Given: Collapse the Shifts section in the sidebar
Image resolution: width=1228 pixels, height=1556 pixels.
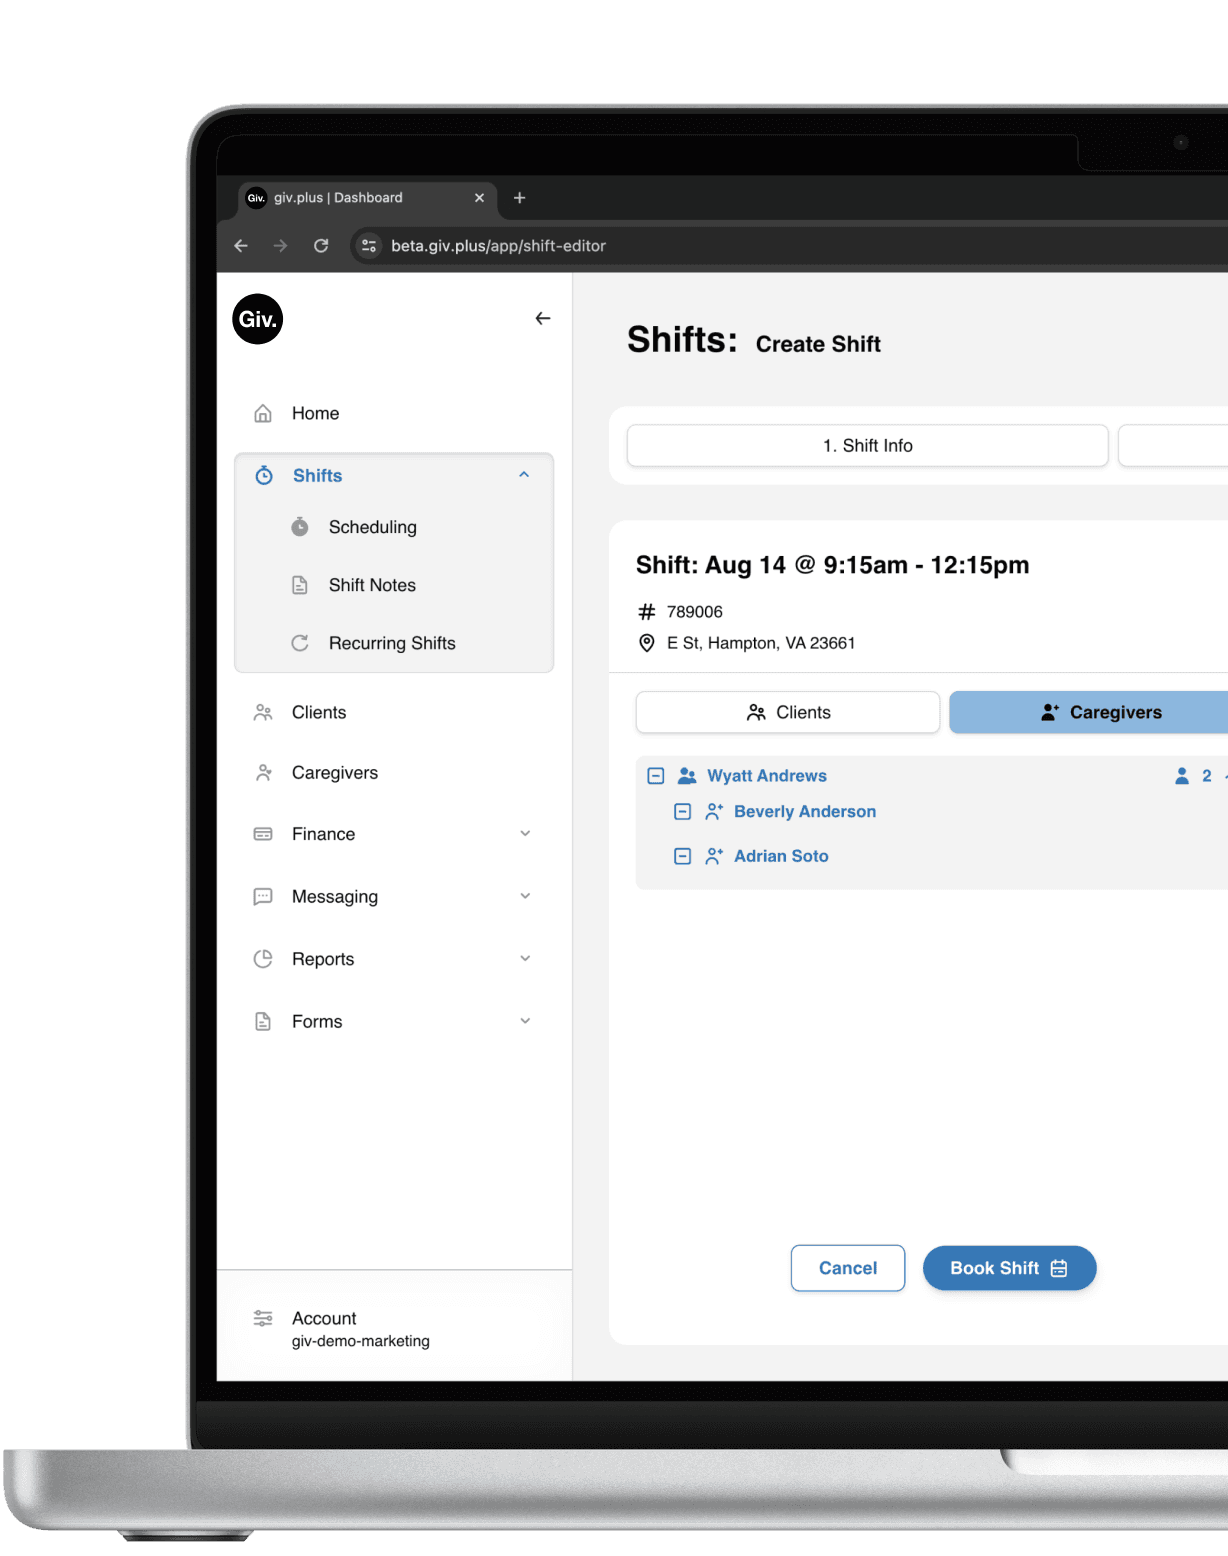Looking at the screenshot, I should [524, 474].
